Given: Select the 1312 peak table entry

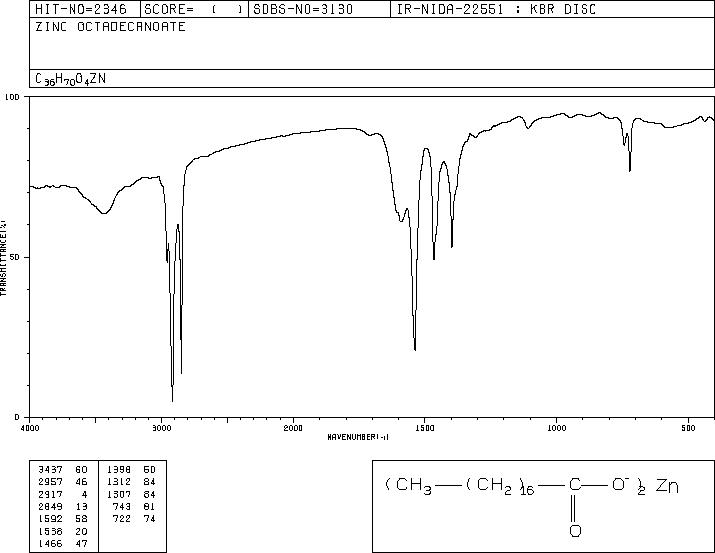Looking at the screenshot, I should coord(119,482).
